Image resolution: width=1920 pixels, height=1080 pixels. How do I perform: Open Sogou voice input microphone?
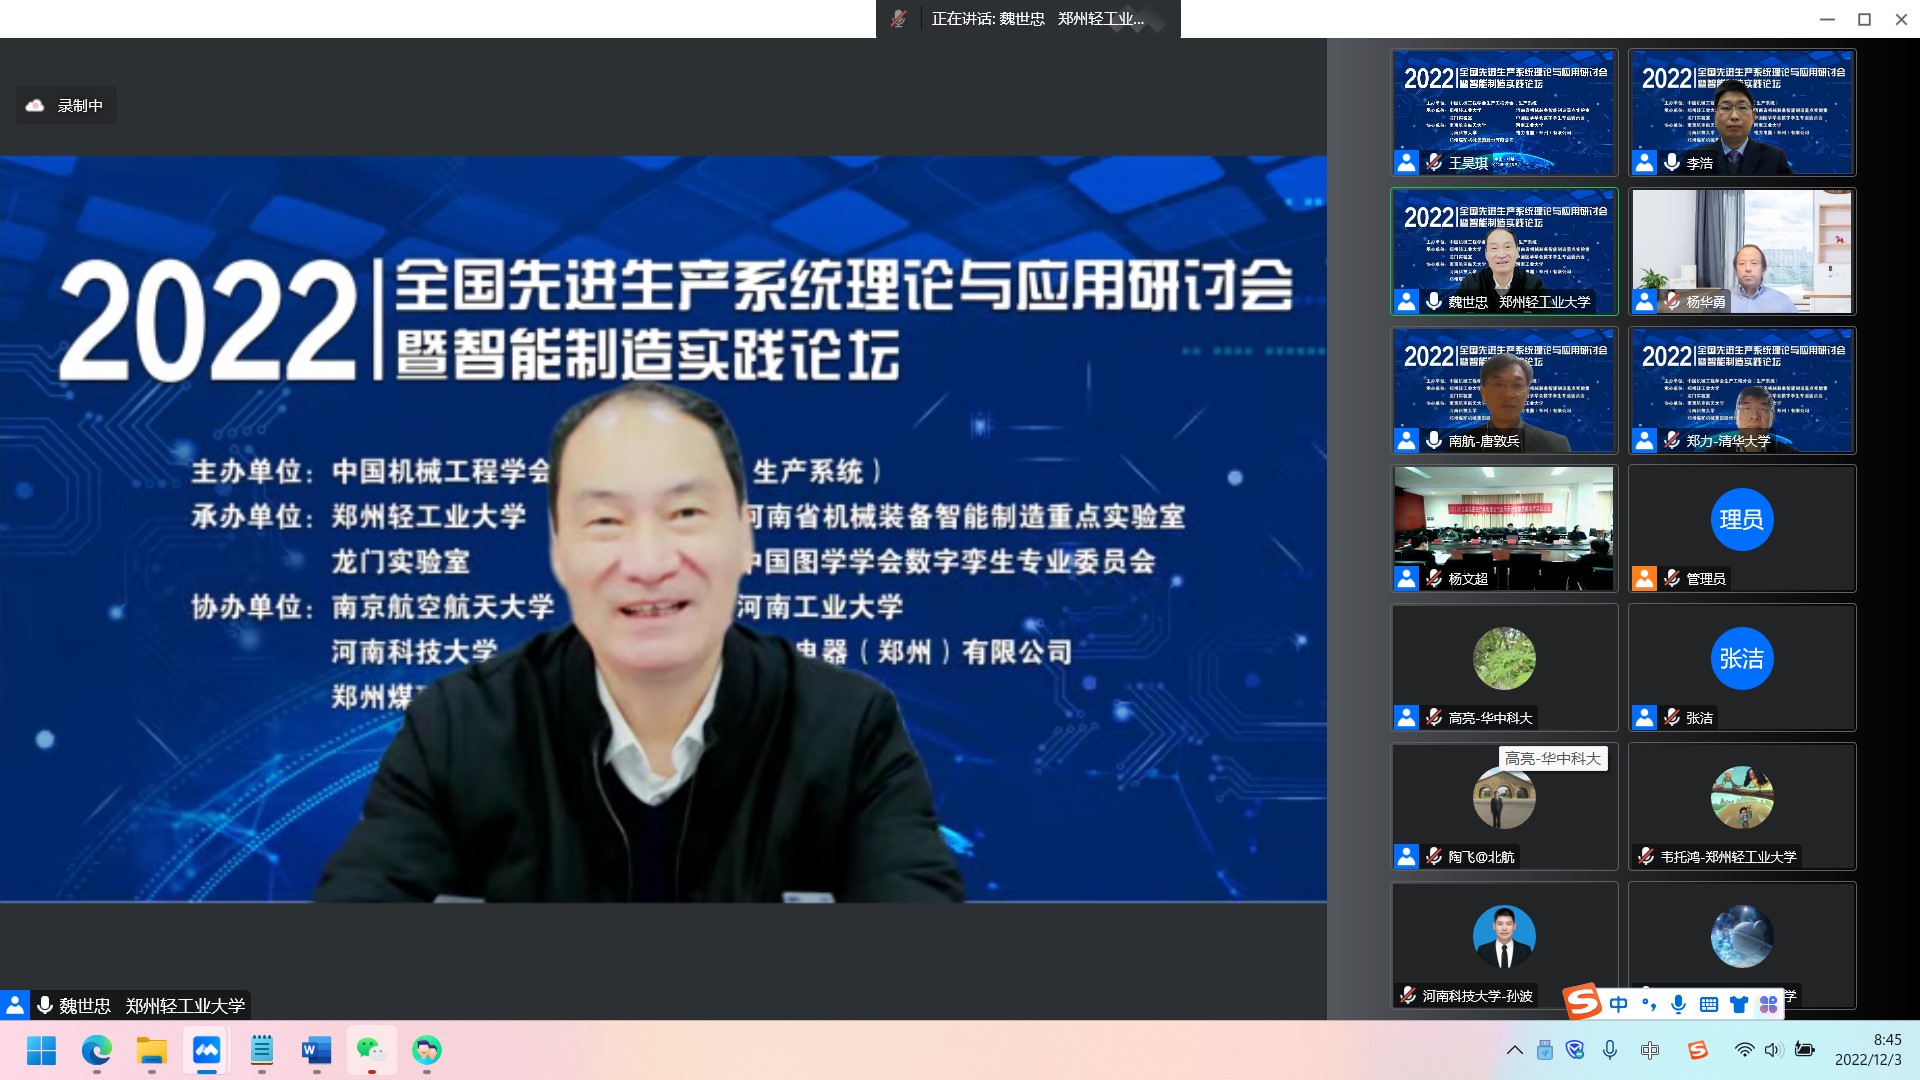1678,1004
